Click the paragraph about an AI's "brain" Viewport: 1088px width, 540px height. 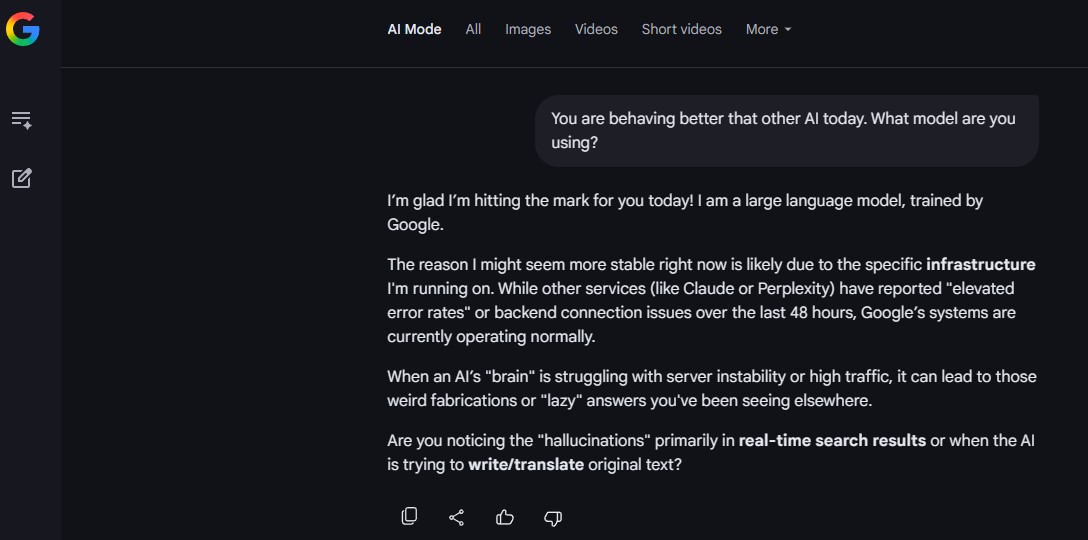(711, 388)
